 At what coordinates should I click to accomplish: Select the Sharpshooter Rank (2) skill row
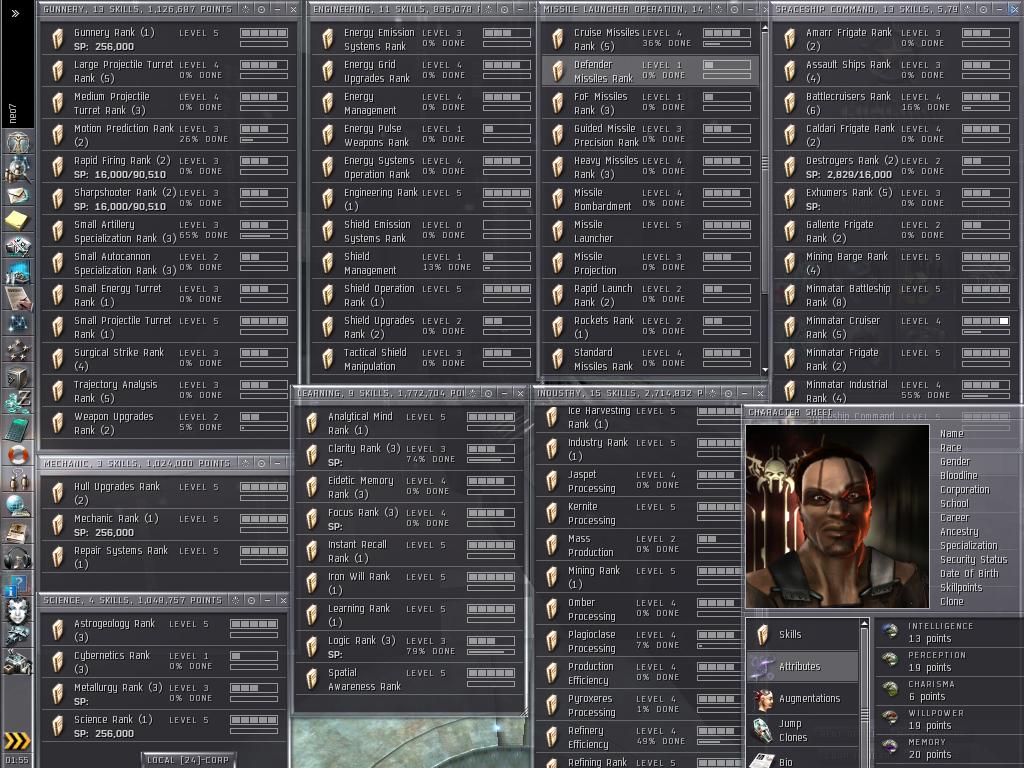169,199
